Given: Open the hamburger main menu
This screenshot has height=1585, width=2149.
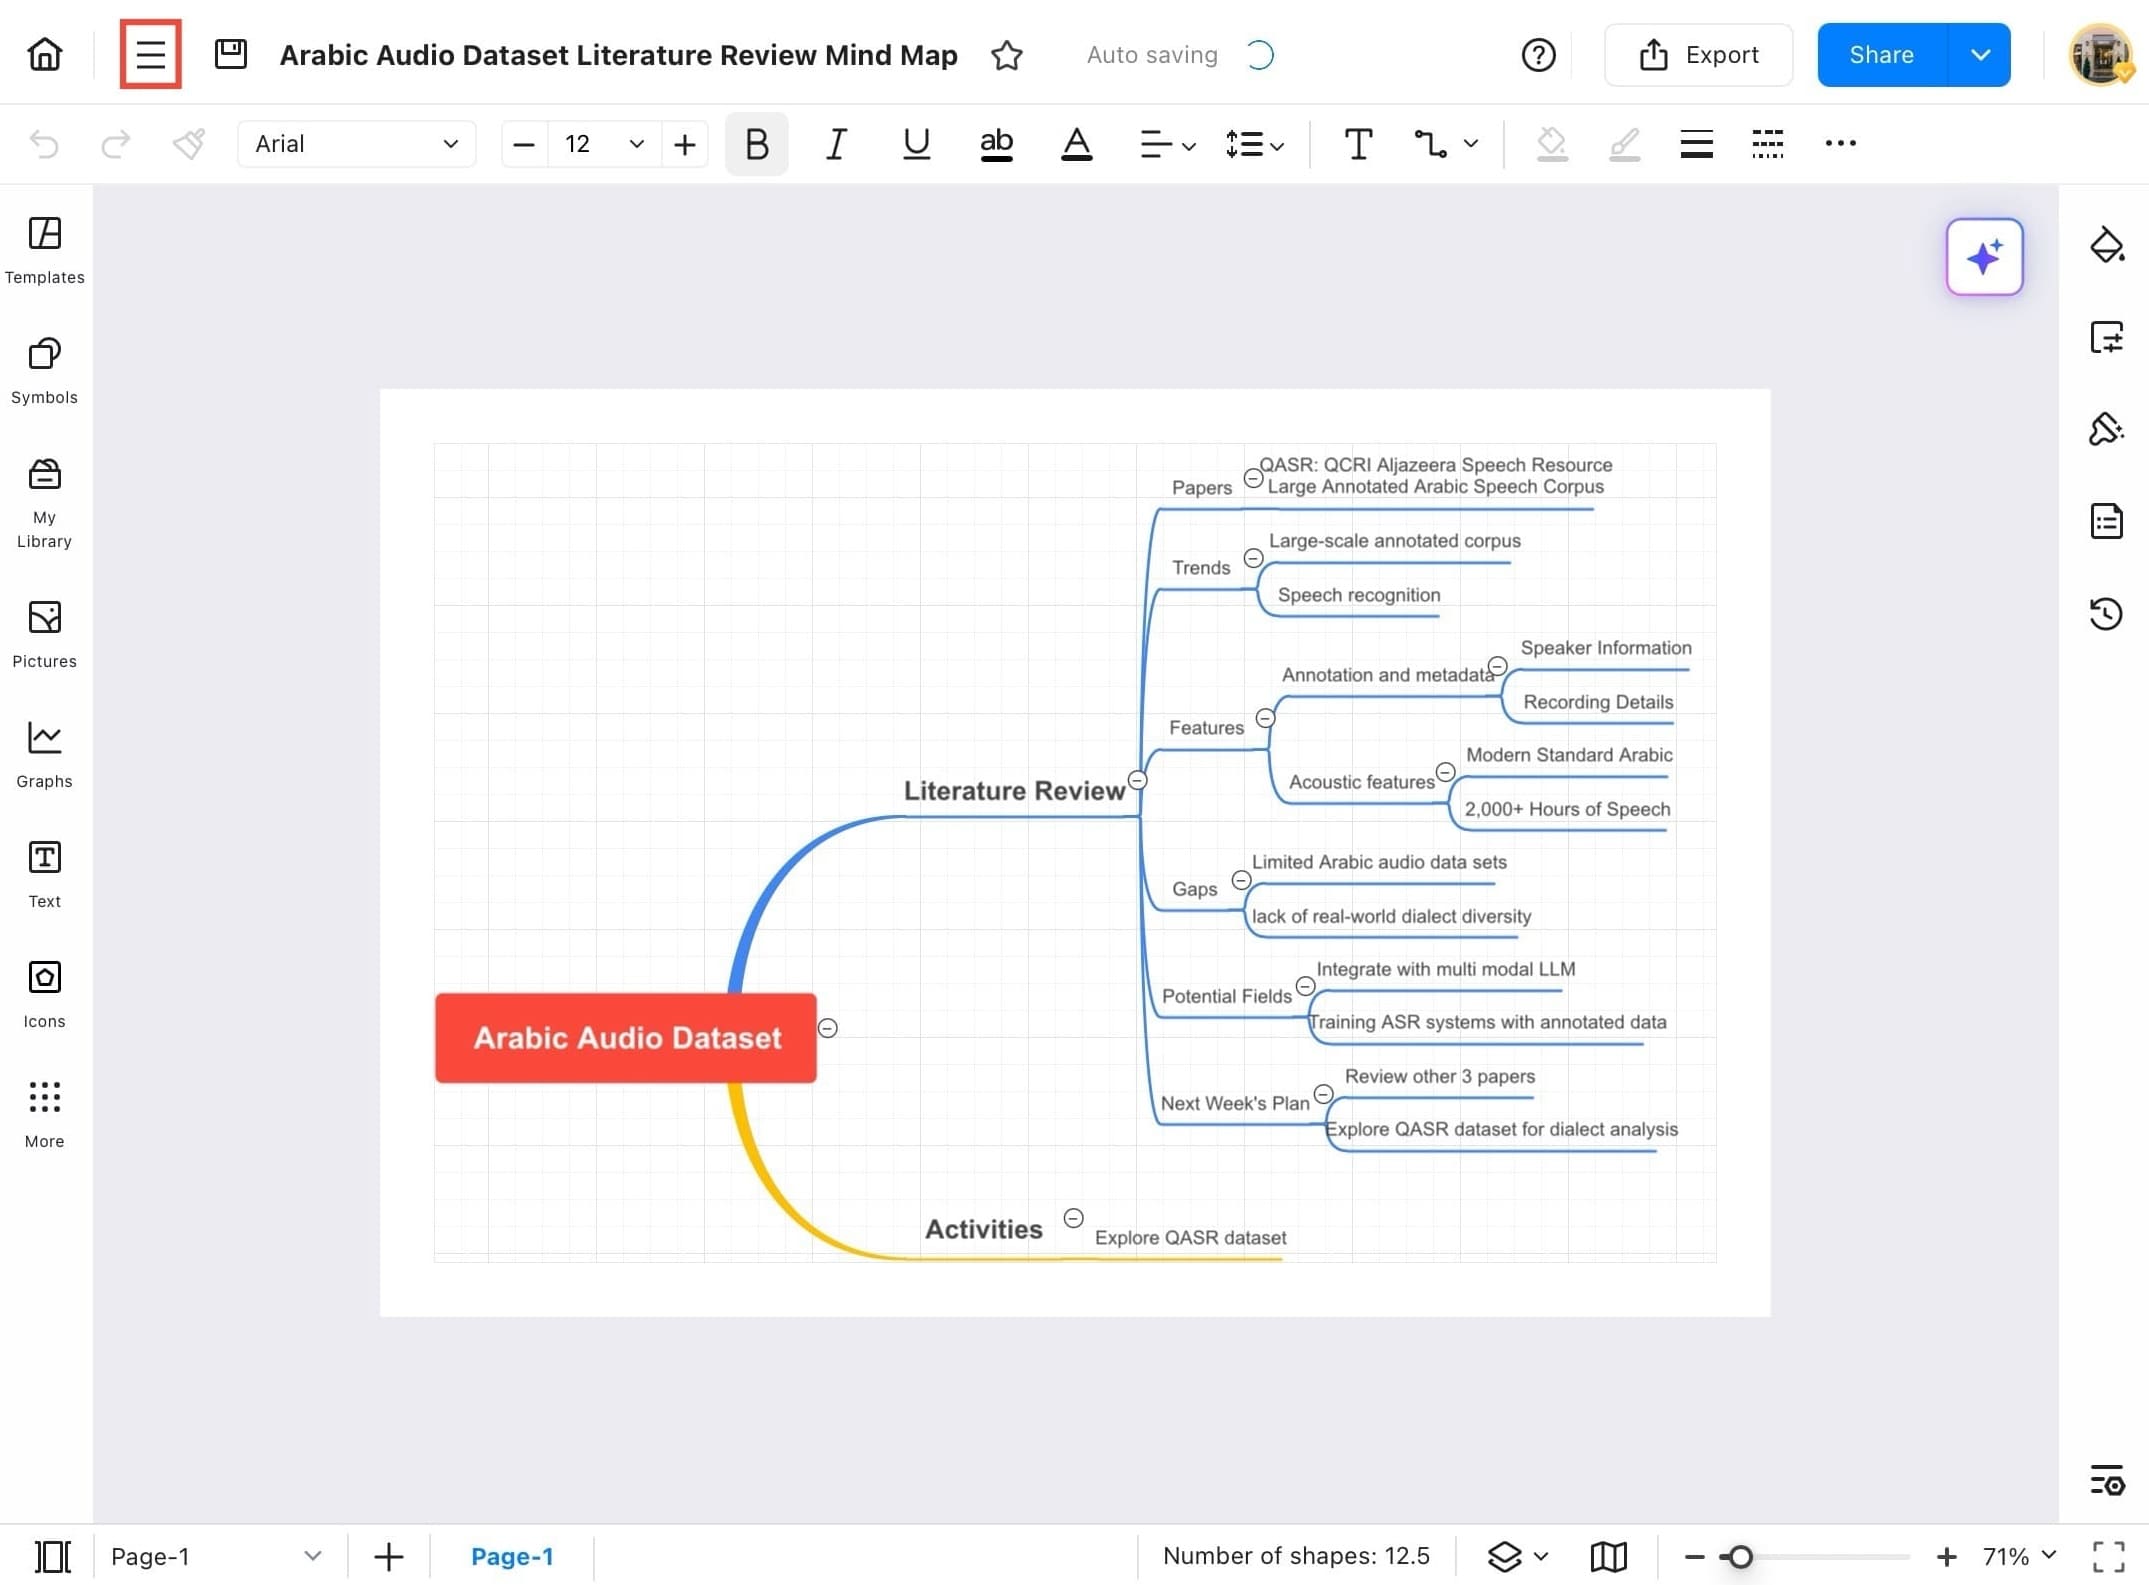Looking at the screenshot, I should pyautogui.click(x=150, y=54).
